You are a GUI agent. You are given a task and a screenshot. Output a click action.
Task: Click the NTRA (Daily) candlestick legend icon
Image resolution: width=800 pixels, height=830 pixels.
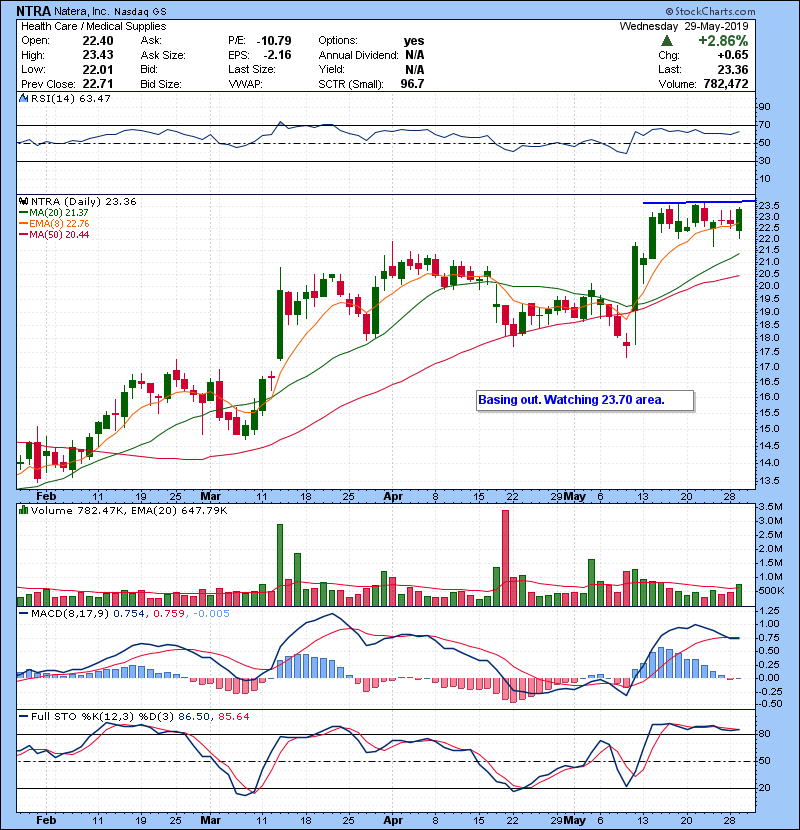pos(23,202)
